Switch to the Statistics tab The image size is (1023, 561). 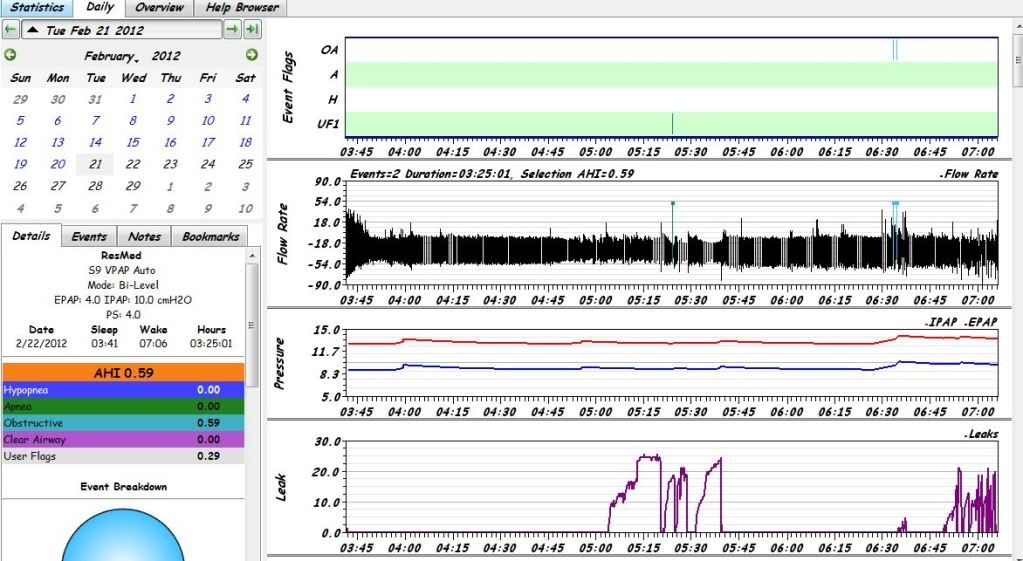(37, 8)
